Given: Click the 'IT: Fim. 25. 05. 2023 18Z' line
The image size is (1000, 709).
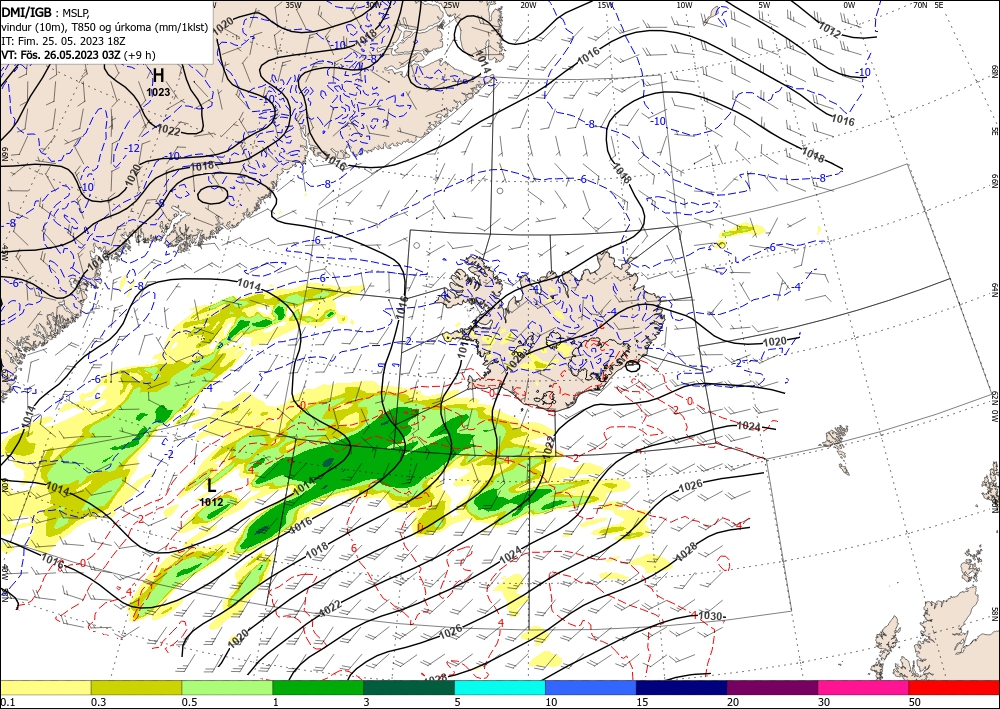Looking at the screenshot, I should point(63,41).
